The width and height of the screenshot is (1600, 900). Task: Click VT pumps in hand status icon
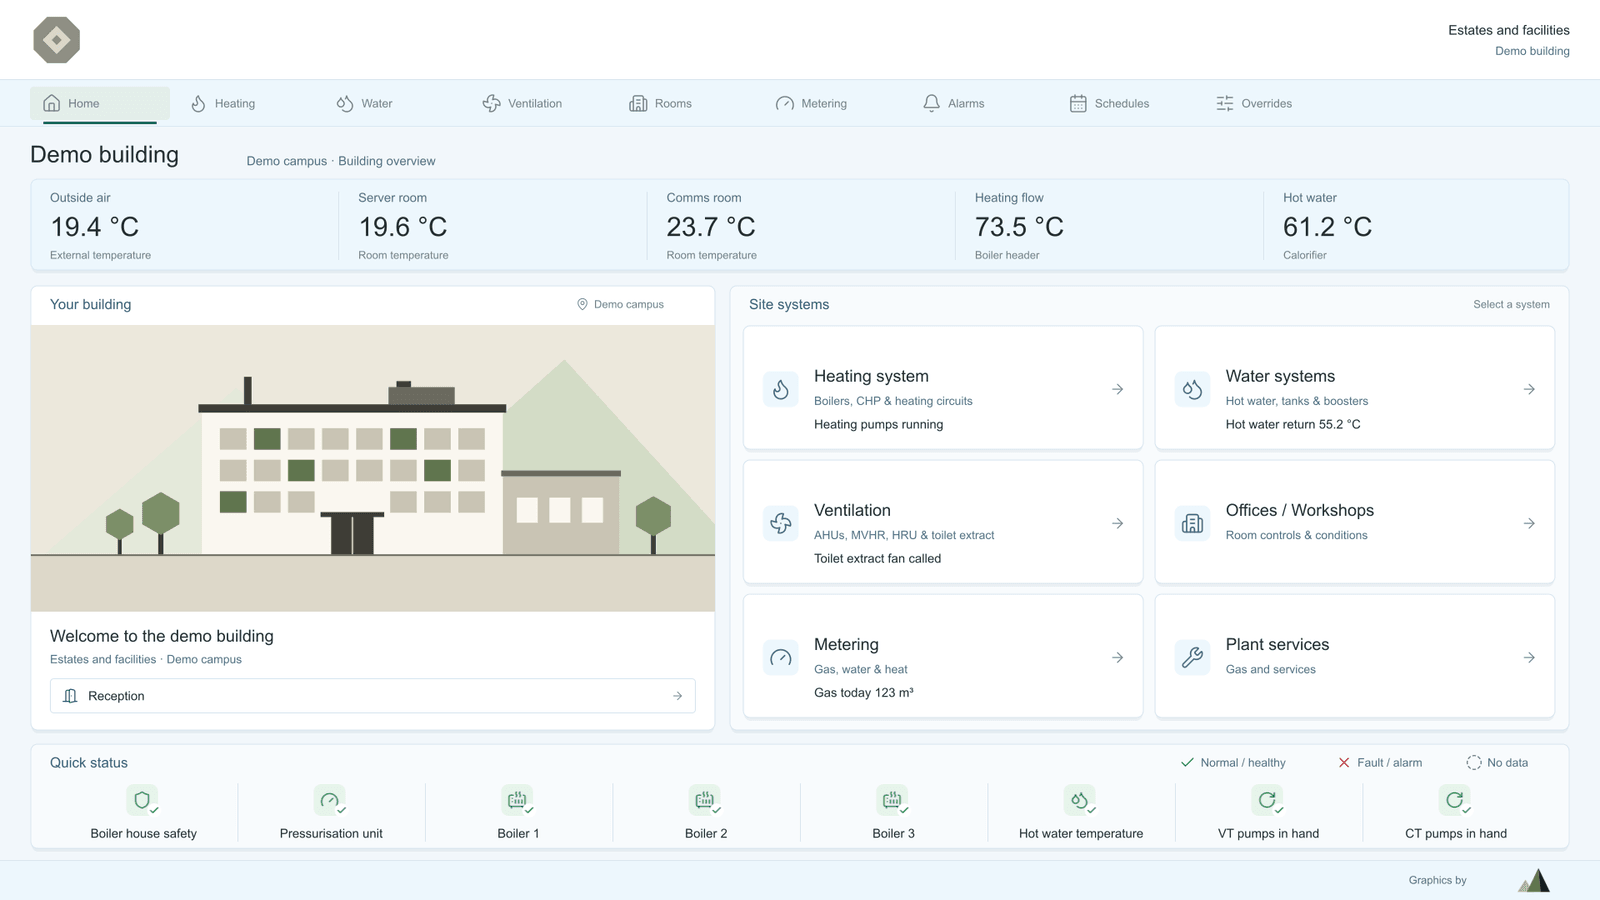(x=1268, y=800)
